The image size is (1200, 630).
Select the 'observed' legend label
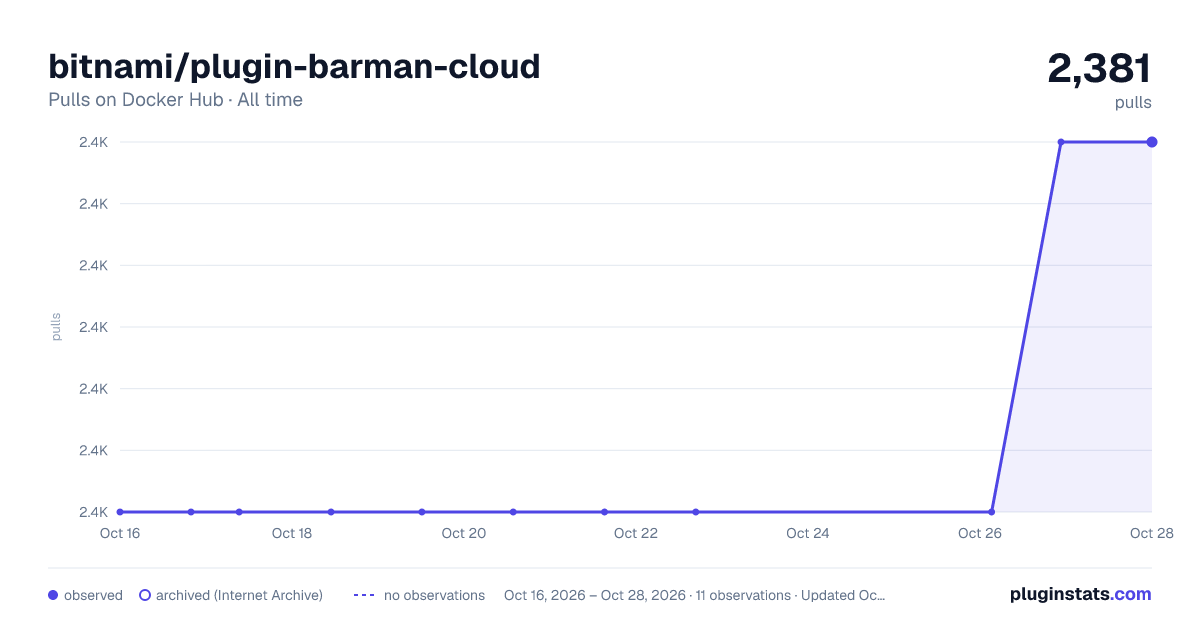[x=93, y=595]
